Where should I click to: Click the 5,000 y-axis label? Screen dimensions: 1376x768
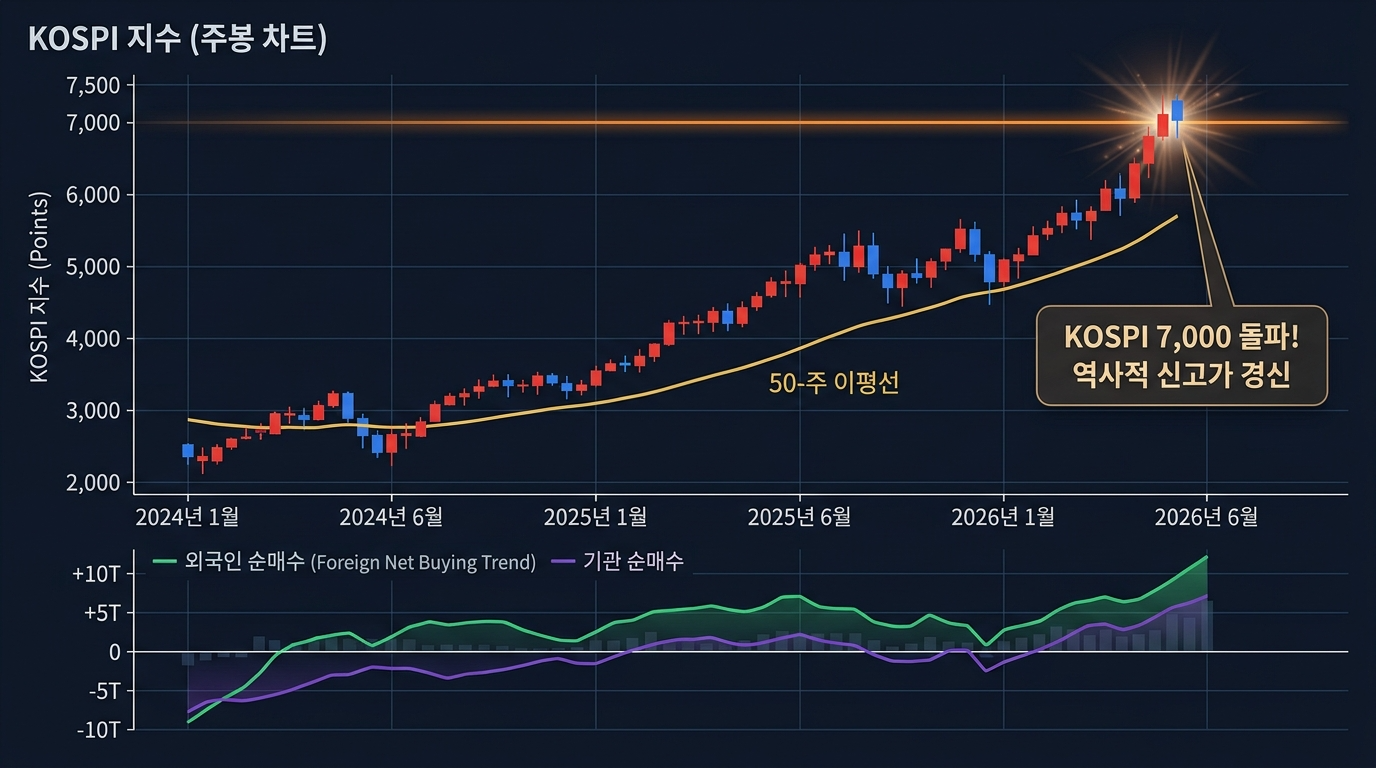(92, 267)
